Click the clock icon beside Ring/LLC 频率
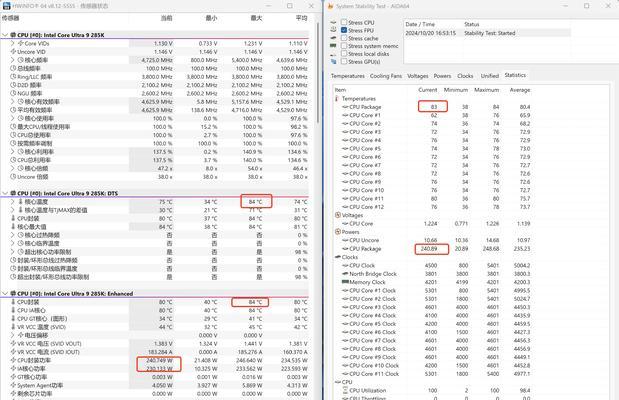619x400 pixels. pos(13,77)
